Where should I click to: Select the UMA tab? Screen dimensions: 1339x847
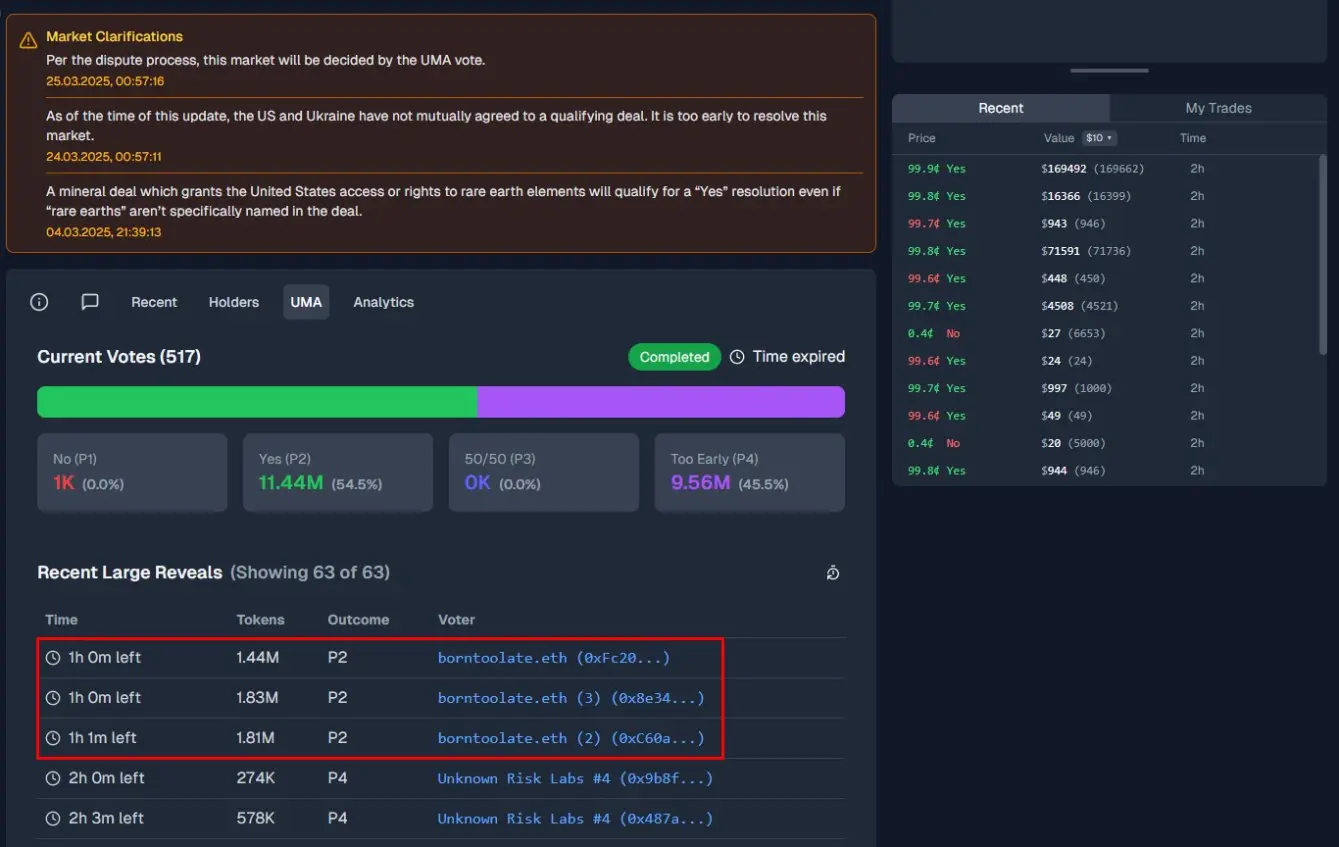(306, 301)
